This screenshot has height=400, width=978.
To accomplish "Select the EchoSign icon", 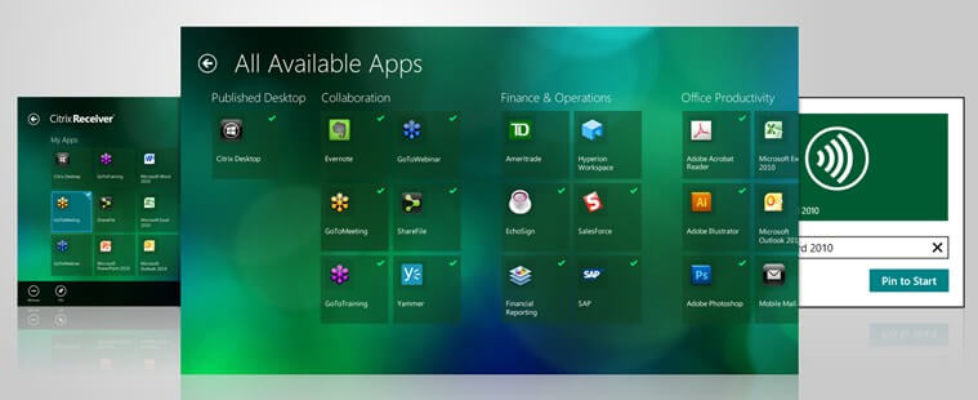I will click(520, 202).
